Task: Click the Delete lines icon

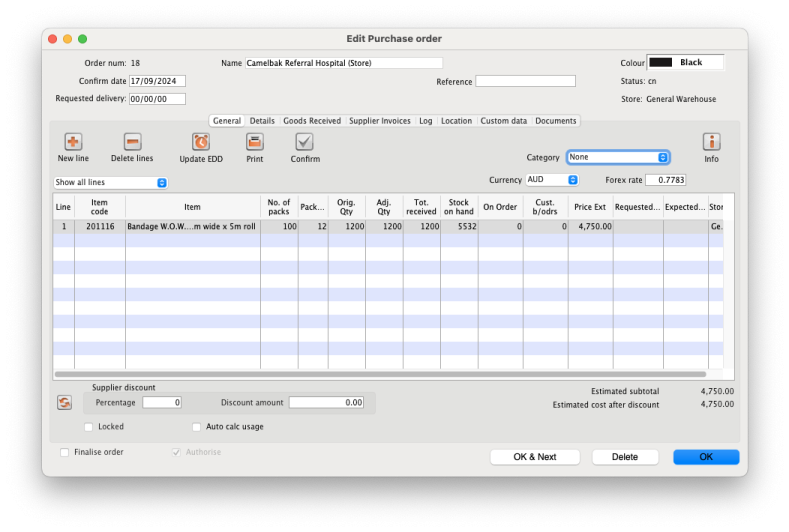Action: (132, 142)
